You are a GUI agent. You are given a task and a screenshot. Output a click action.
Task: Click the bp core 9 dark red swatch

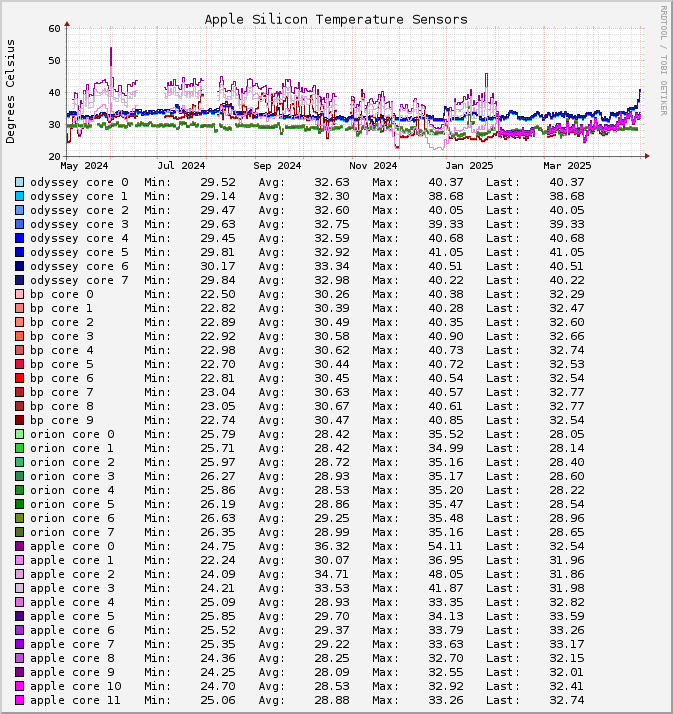[19, 420]
